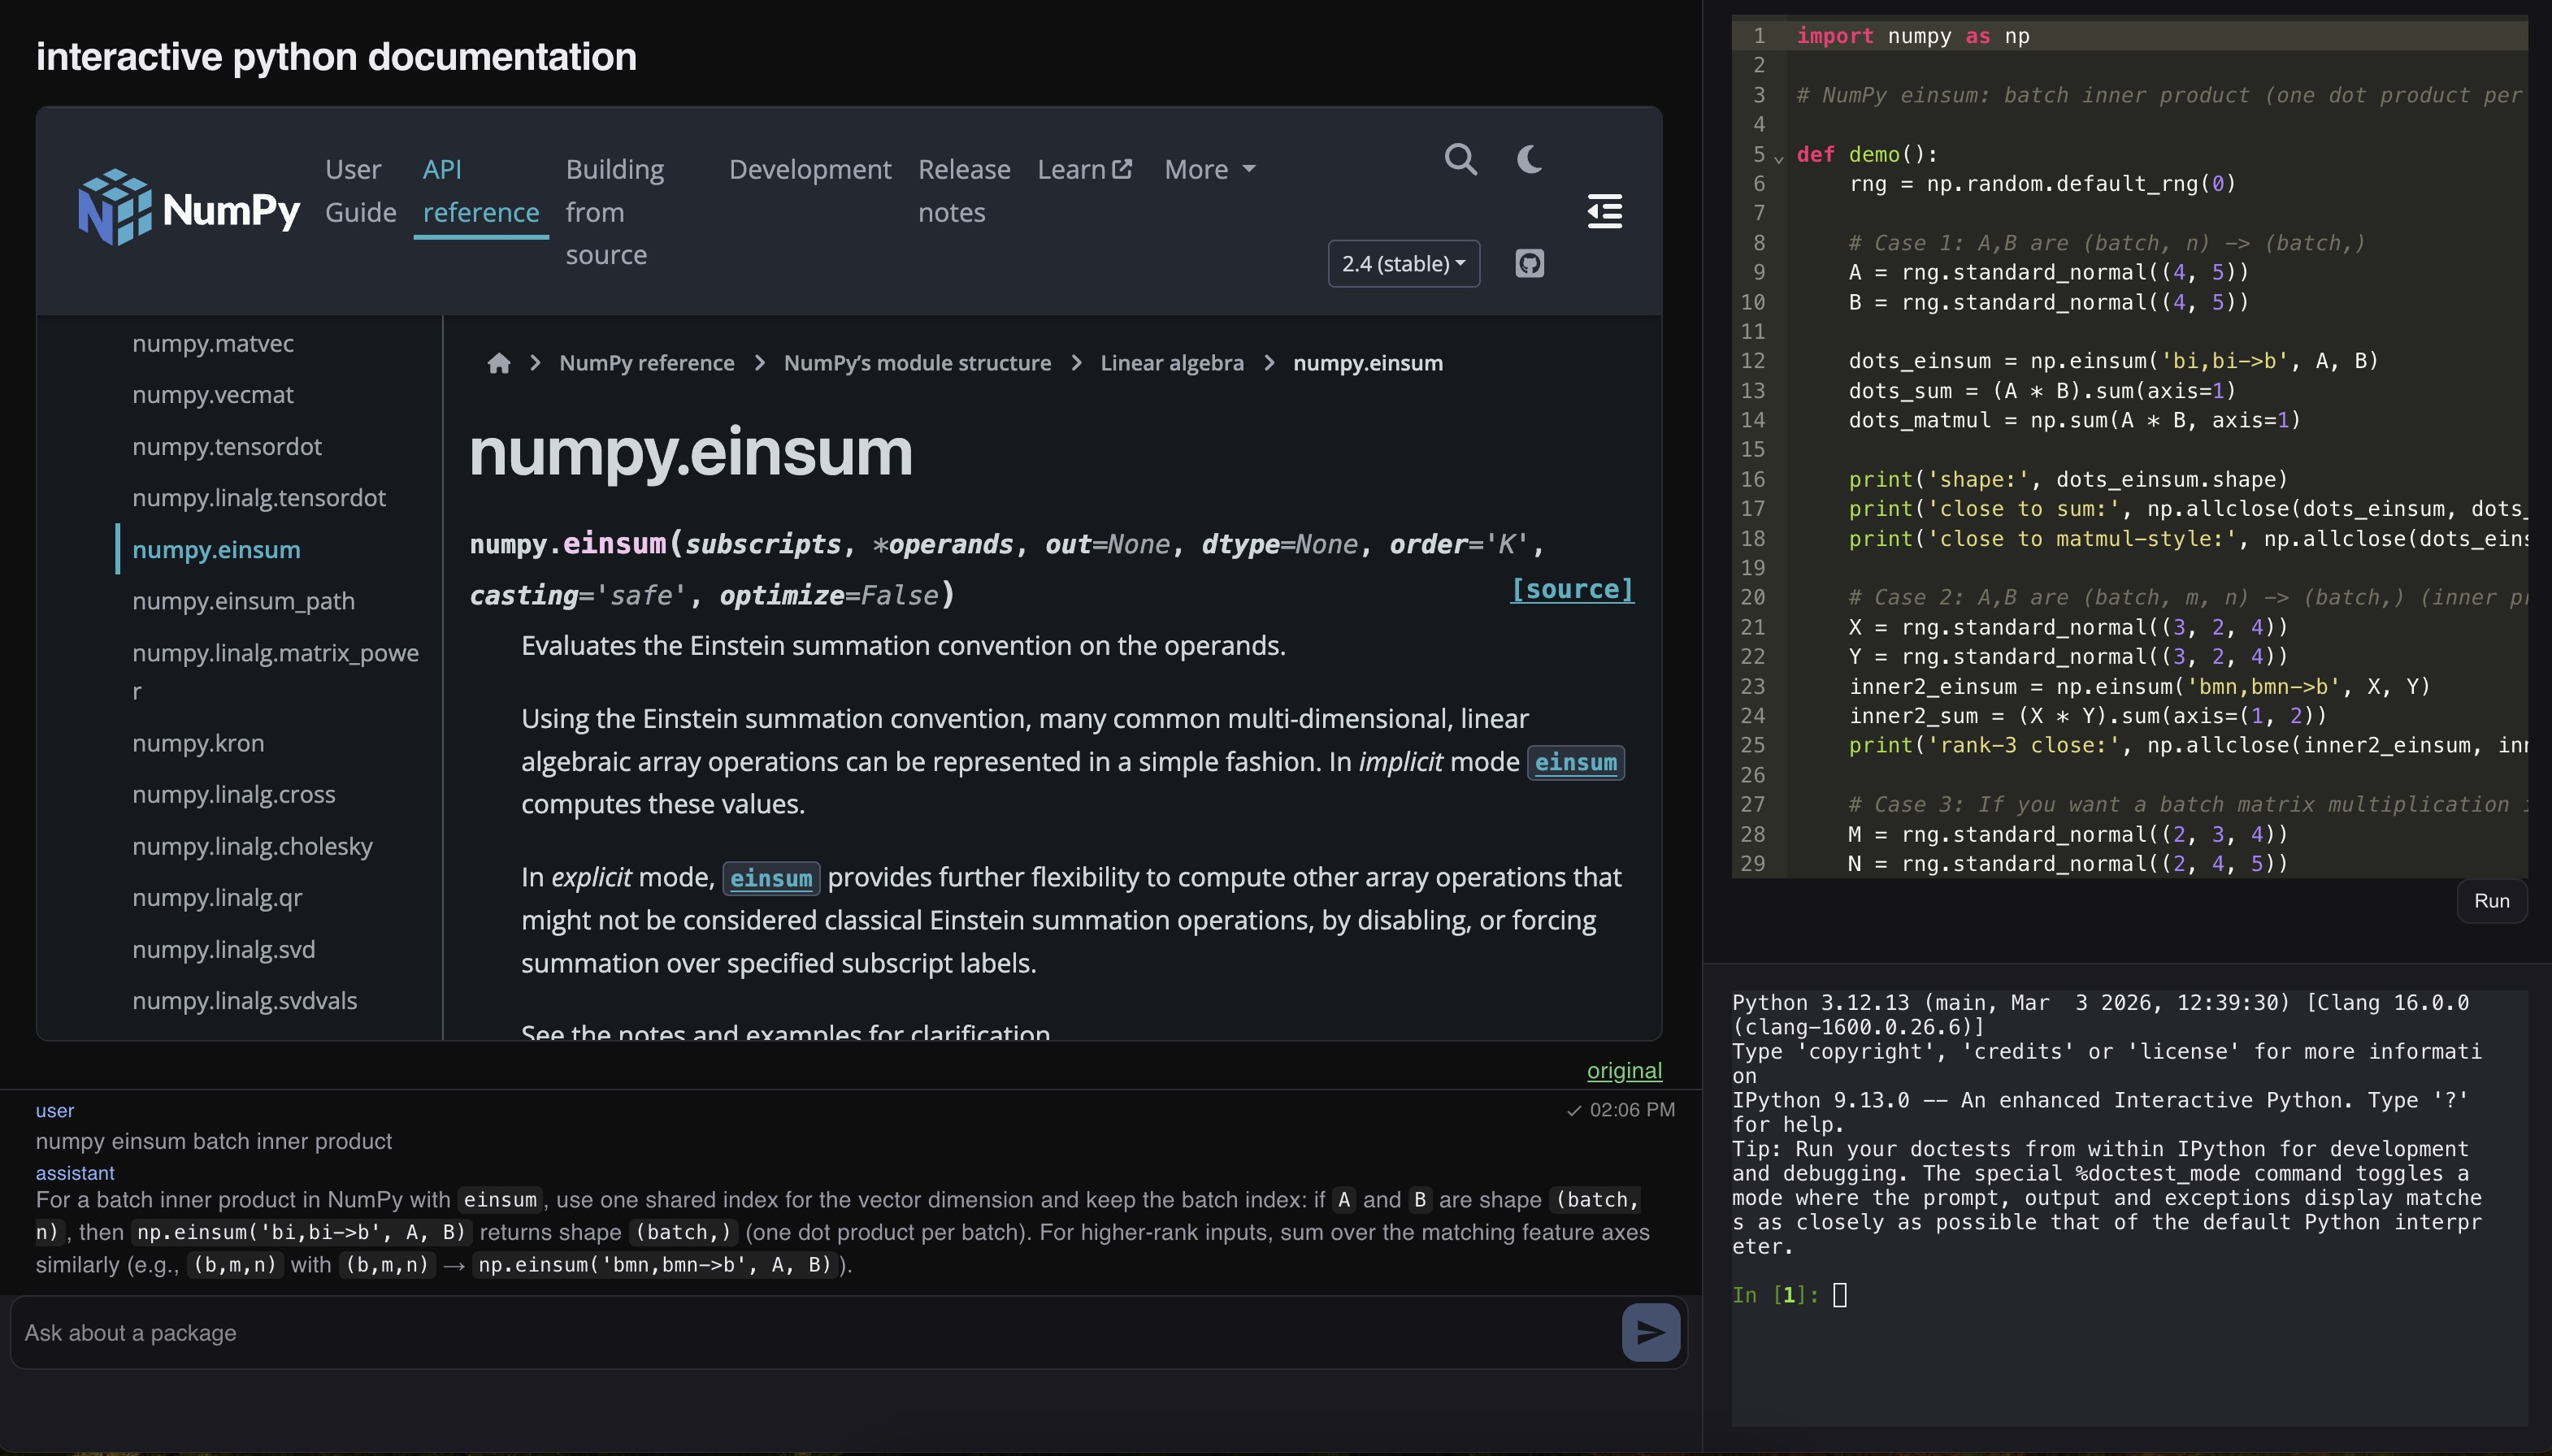
Task: Open numpy.linalg.cross in the sidebar
Action: click(234, 795)
